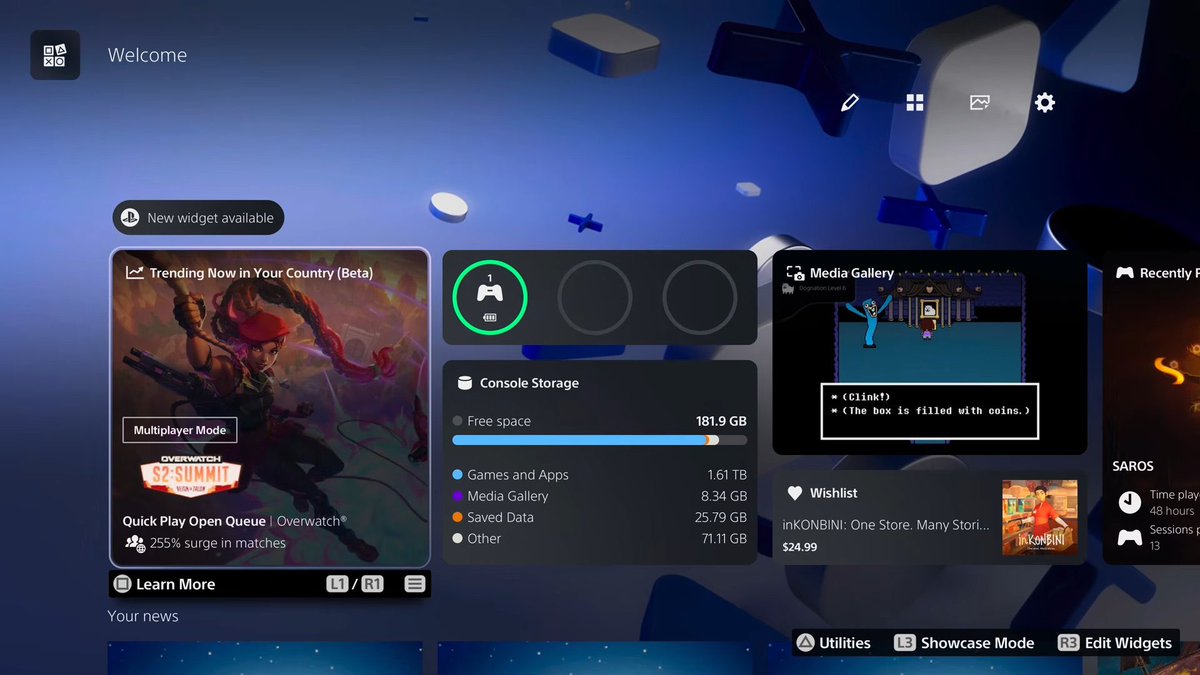The height and width of the screenshot is (675, 1200).
Task: Click the L1 button prompt
Action: 337,584
